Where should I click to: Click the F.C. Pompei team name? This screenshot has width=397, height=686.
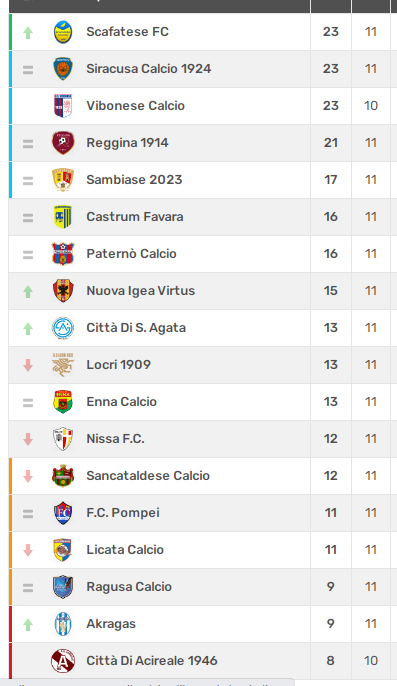click(x=123, y=513)
